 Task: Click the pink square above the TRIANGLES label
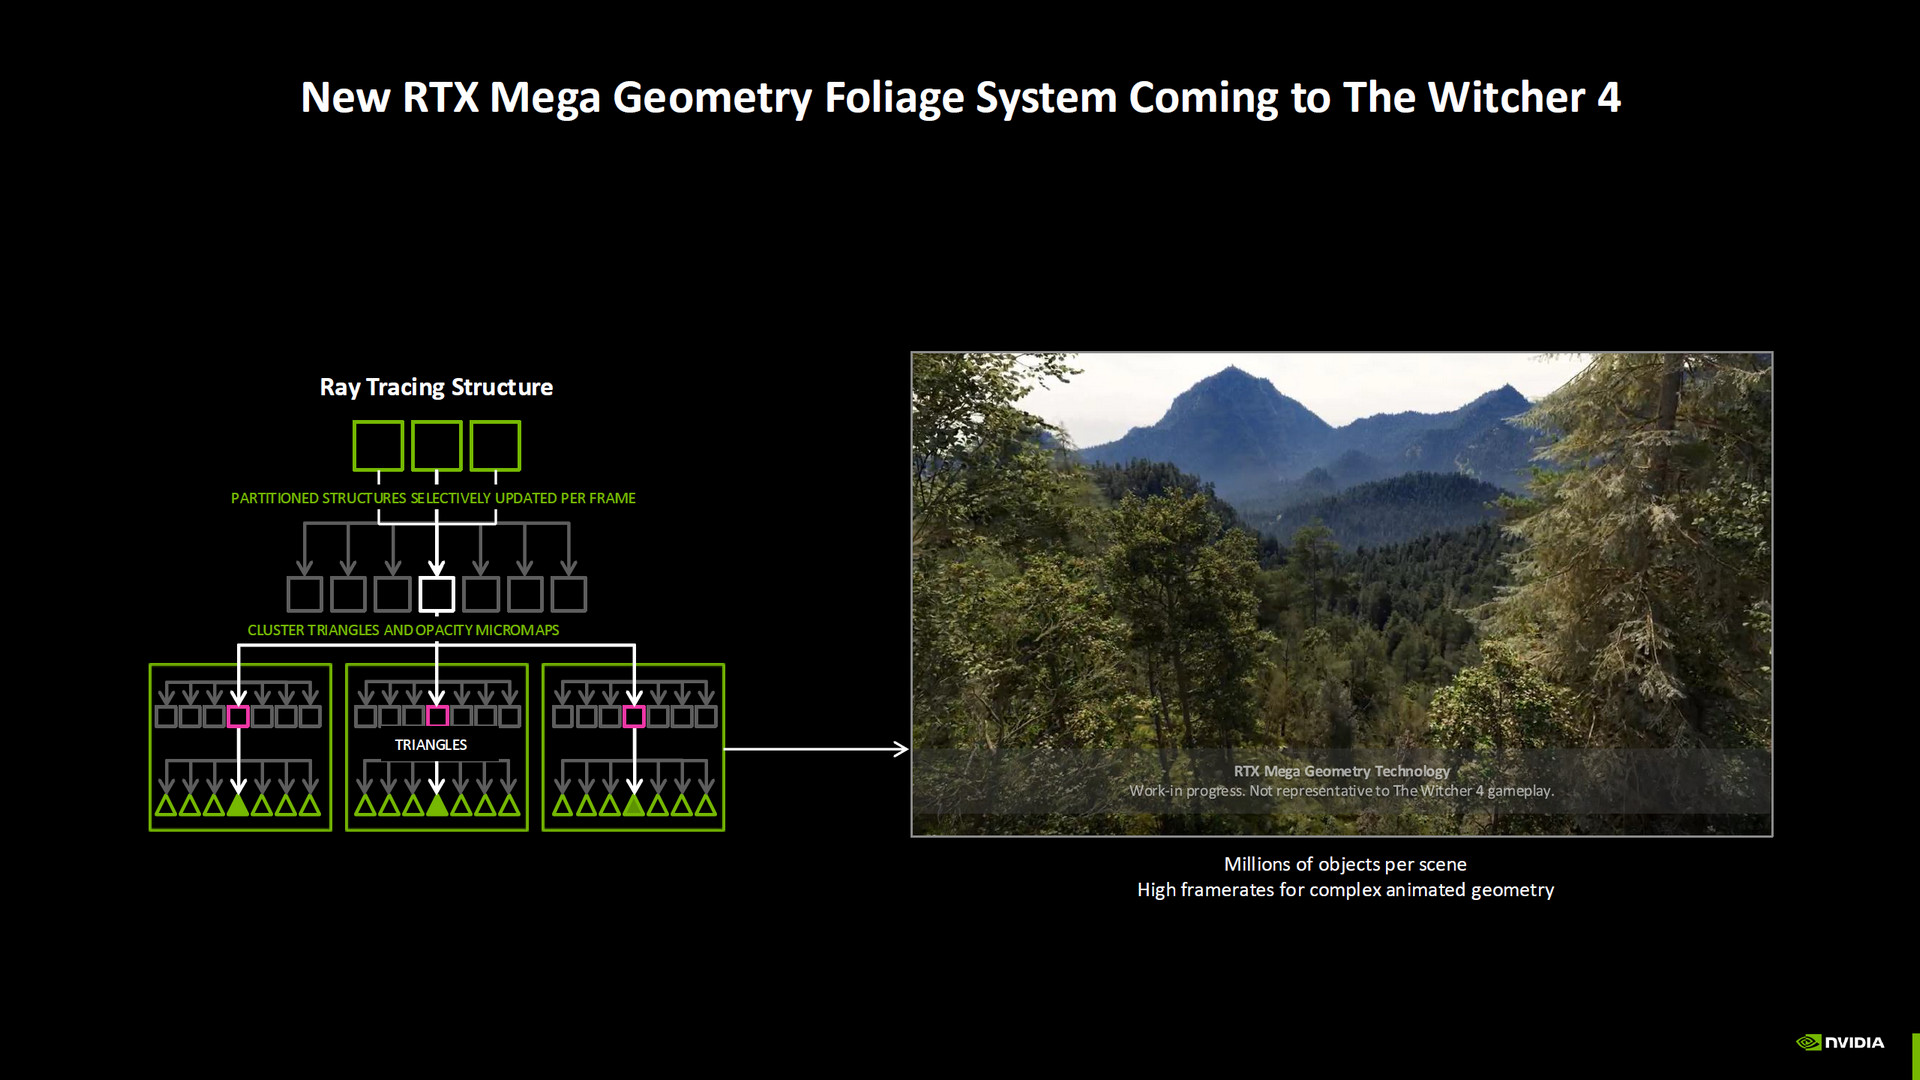(x=437, y=716)
